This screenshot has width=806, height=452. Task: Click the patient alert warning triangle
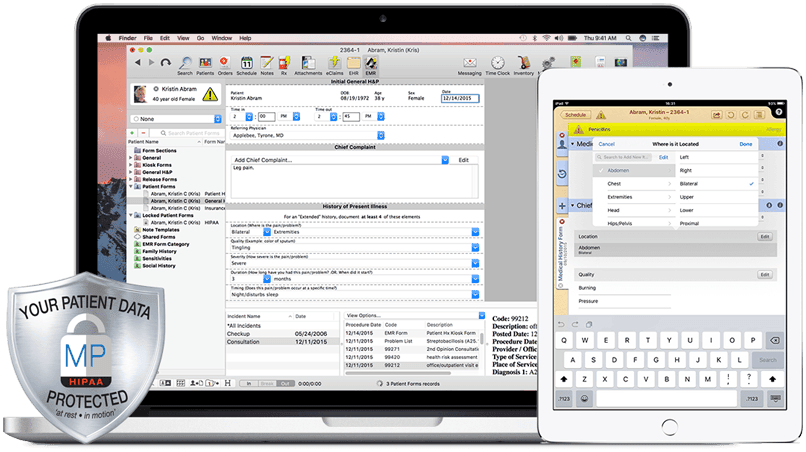[210, 94]
